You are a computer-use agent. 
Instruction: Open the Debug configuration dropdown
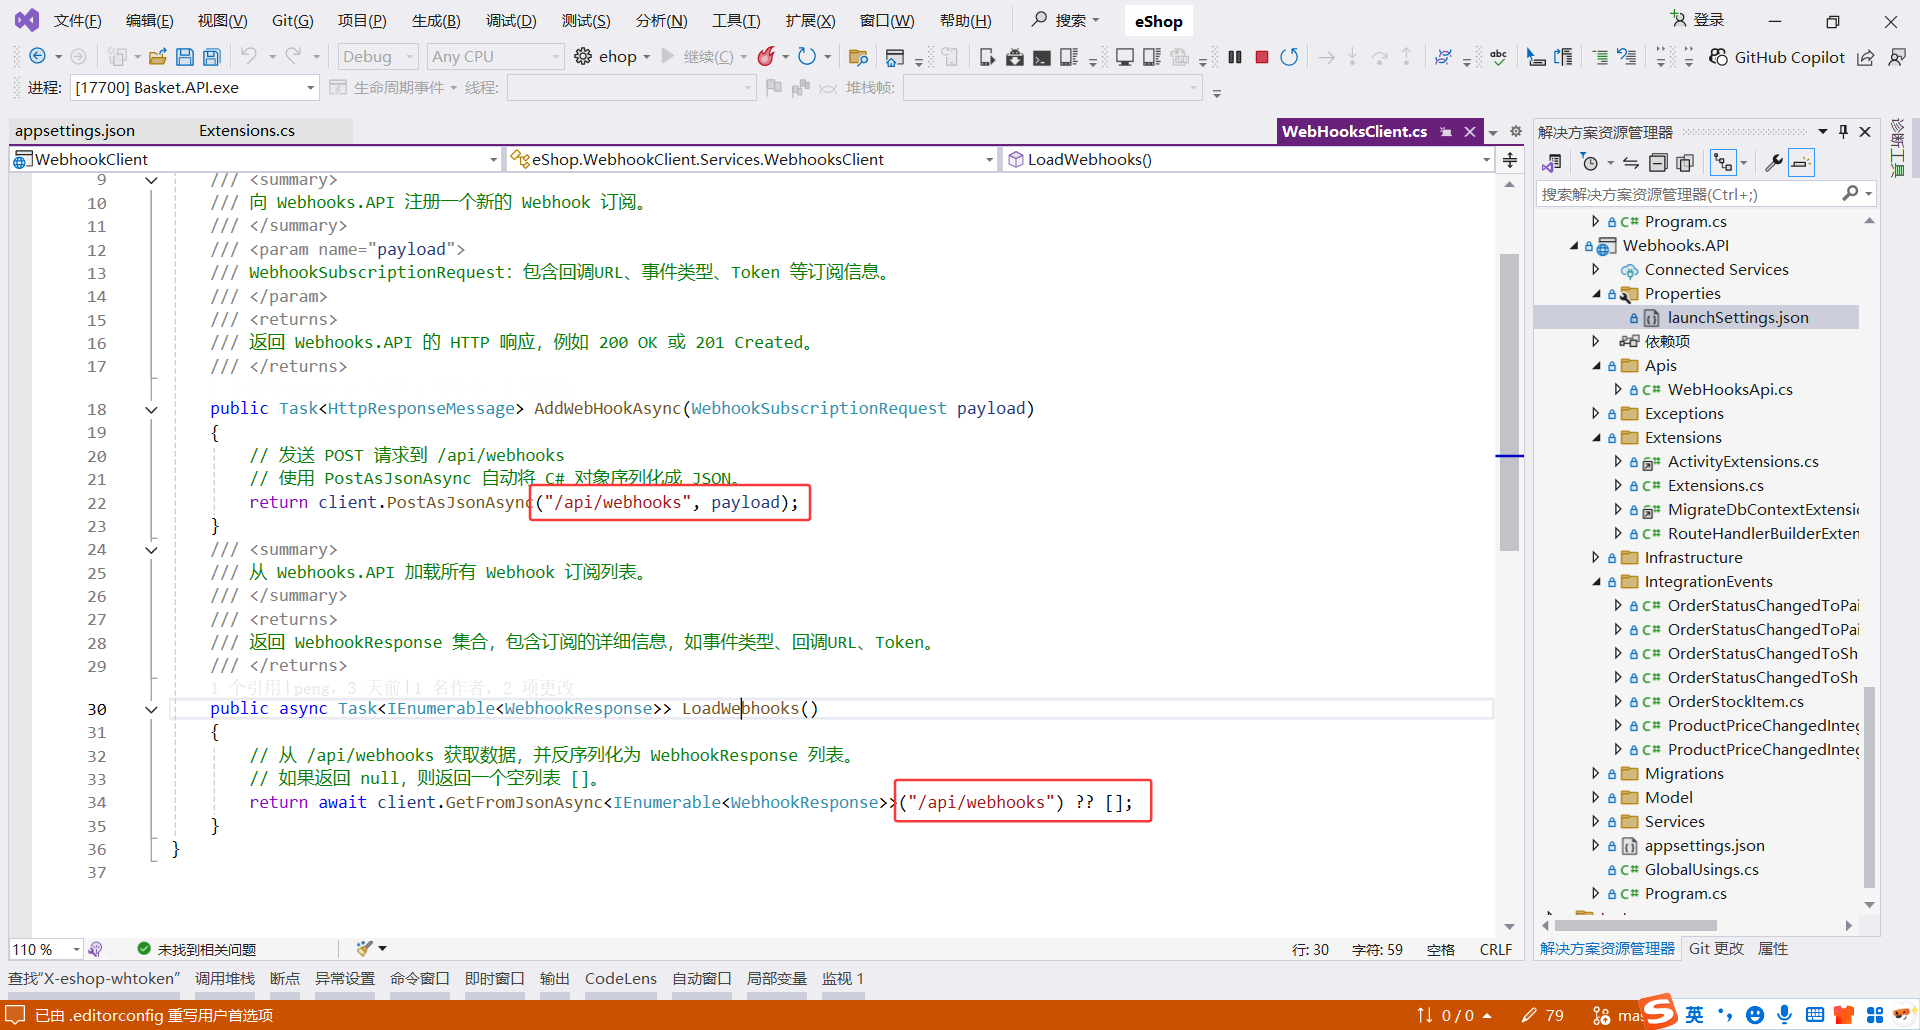point(377,57)
